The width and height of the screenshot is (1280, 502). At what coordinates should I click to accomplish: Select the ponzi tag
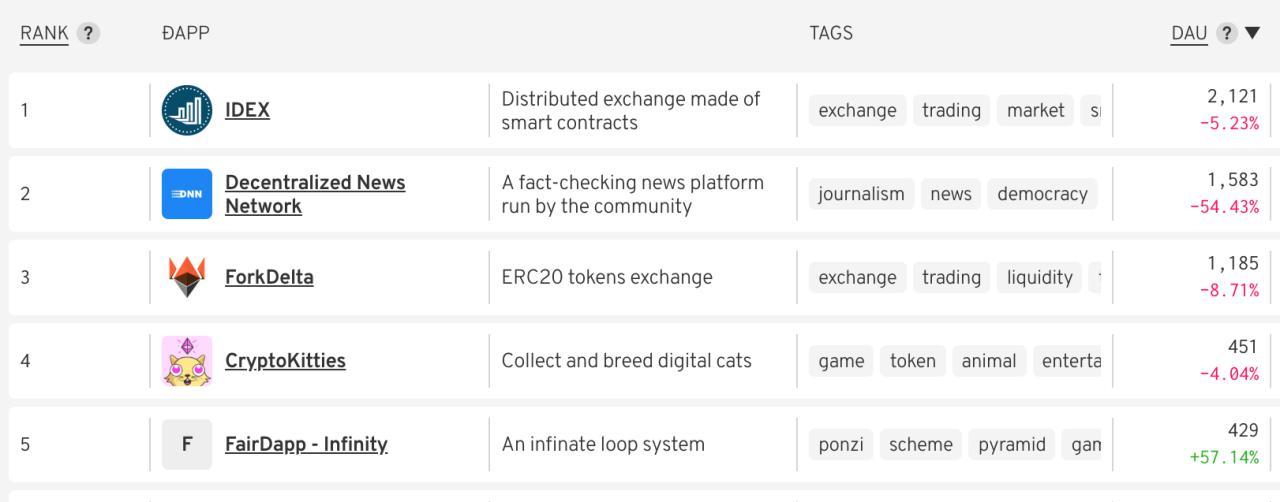[x=841, y=444]
